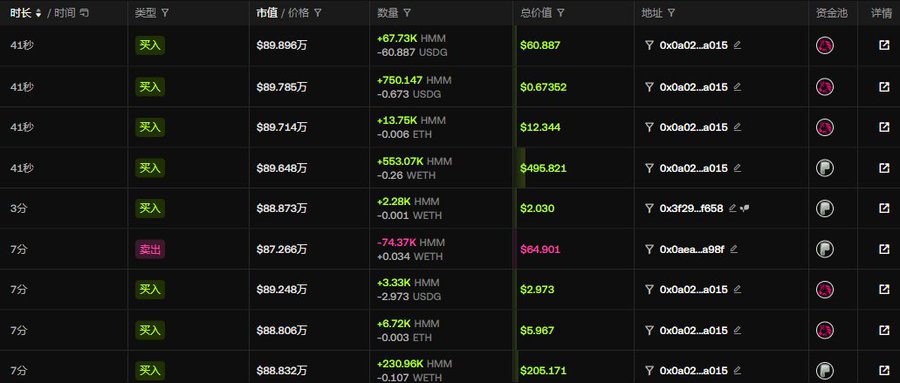Click the +553.07K HMM amount
This screenshot has width=900, height=383.
pyautogui.click(x=414, y=161)
